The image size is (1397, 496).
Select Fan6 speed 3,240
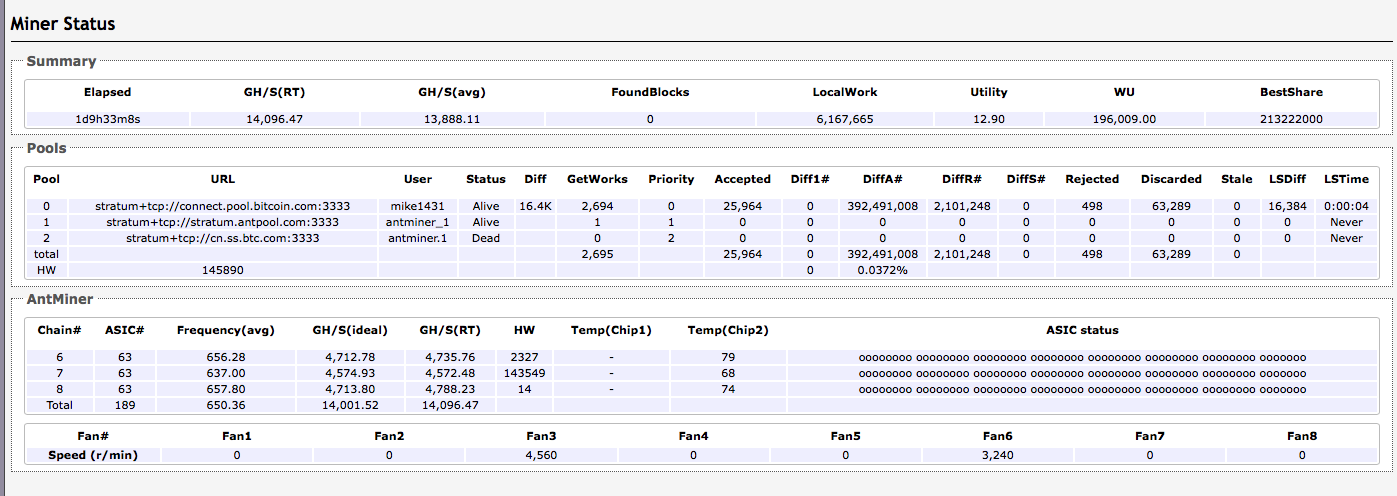click(997, 455)
